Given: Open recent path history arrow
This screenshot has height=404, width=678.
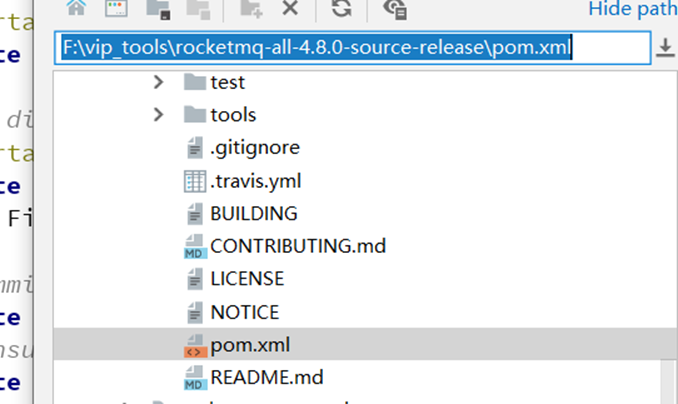Looking at the screenshot, I should click(x=666, y=47).
